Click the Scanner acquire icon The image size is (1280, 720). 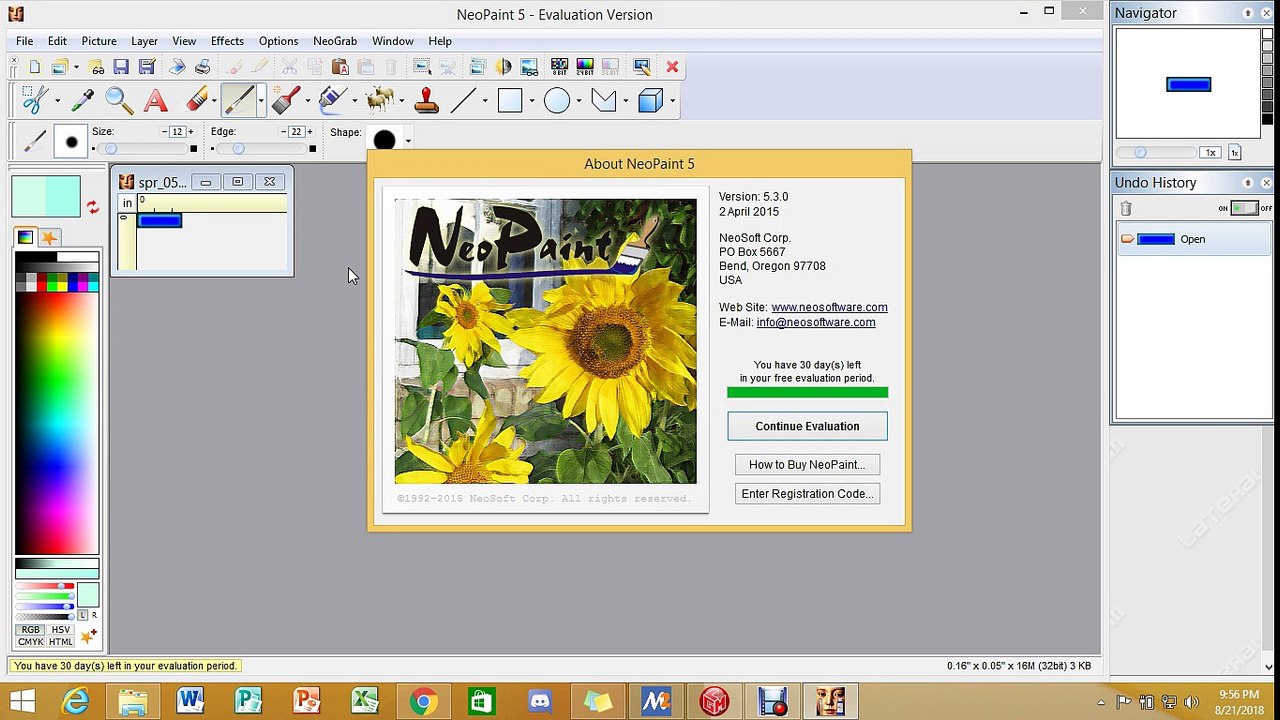coord(177,67)
